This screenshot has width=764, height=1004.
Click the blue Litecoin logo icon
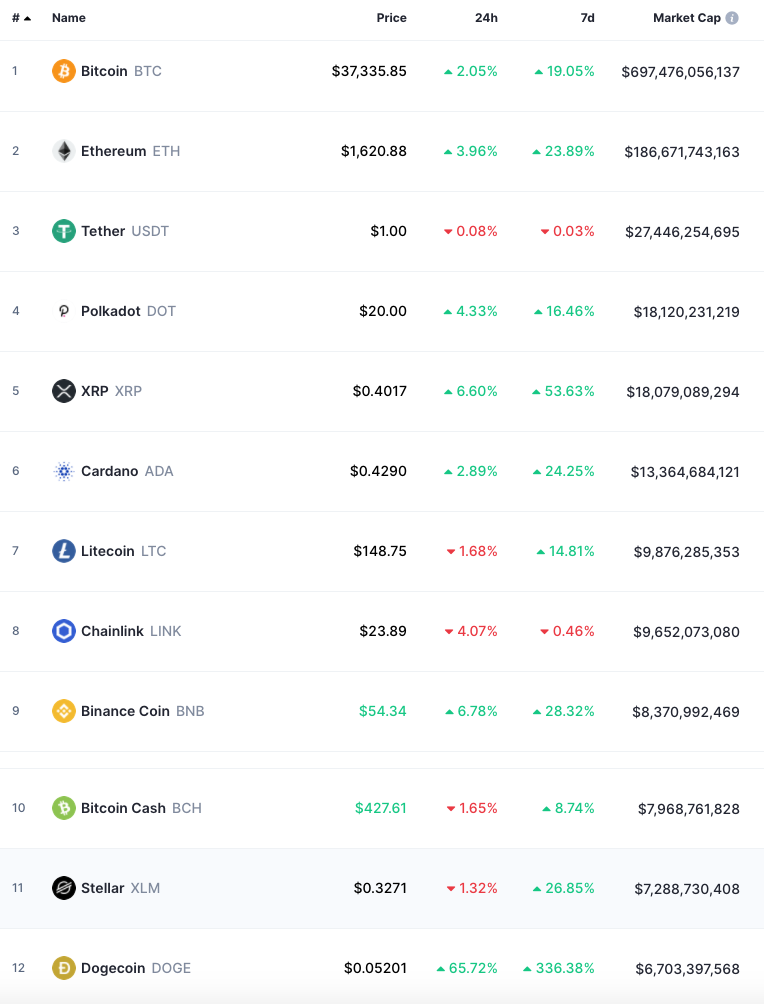(63, 551)
